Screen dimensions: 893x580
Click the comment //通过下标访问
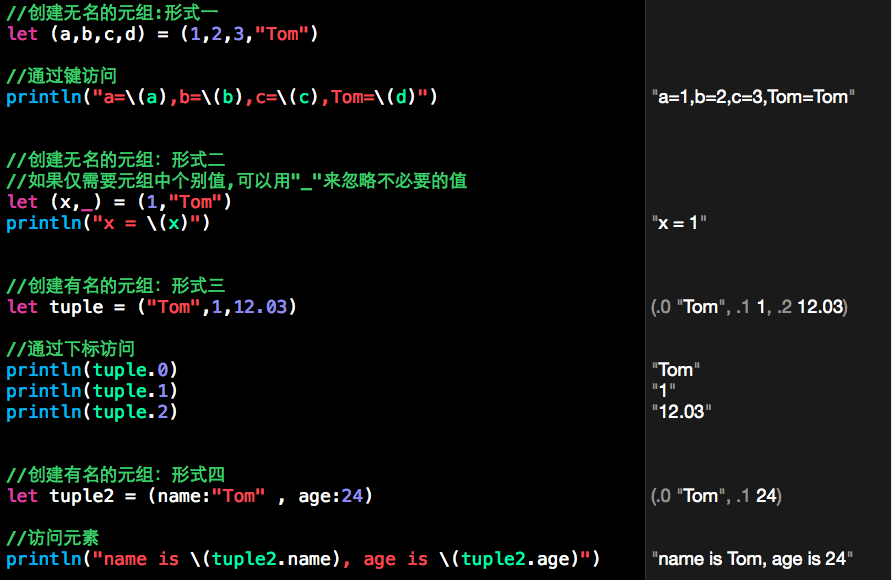pos(71,348)
